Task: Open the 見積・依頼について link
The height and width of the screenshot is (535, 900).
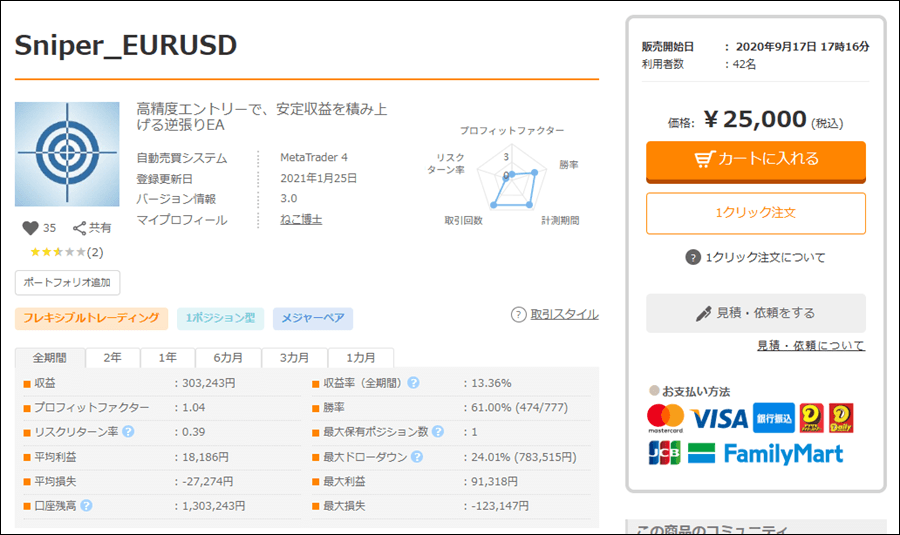Action: pyautogui.click(x=810, y=346)
